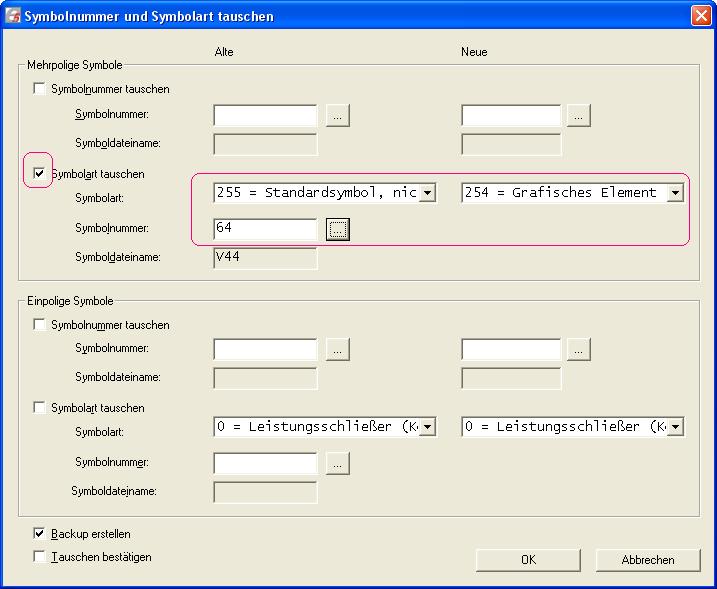
Task: Click the Einpolige Symbole group label
Action: [x=70, y=301]
